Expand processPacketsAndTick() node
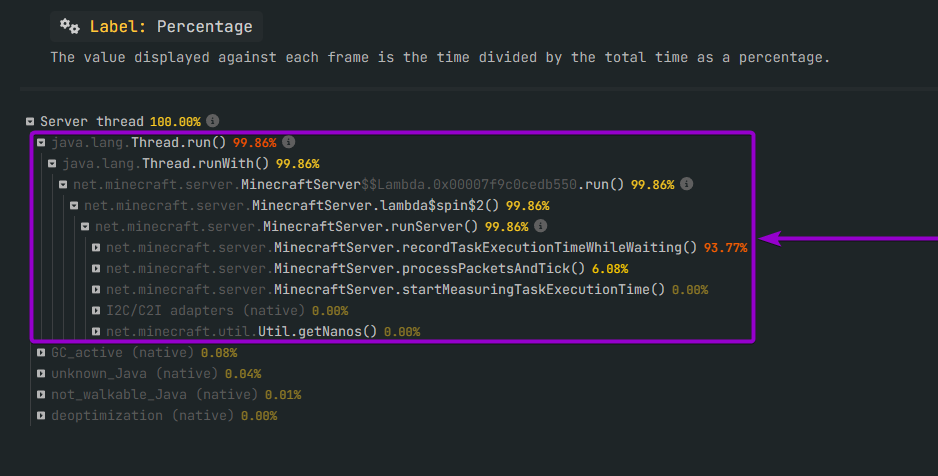938x476 pixels. click(x=96, y=268)
